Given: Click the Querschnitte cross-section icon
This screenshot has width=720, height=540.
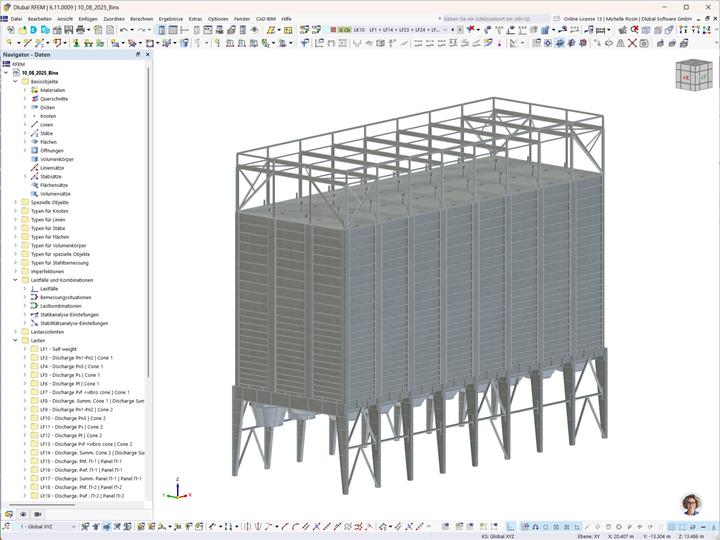Looking at the screenshot, I should point(34,99).
